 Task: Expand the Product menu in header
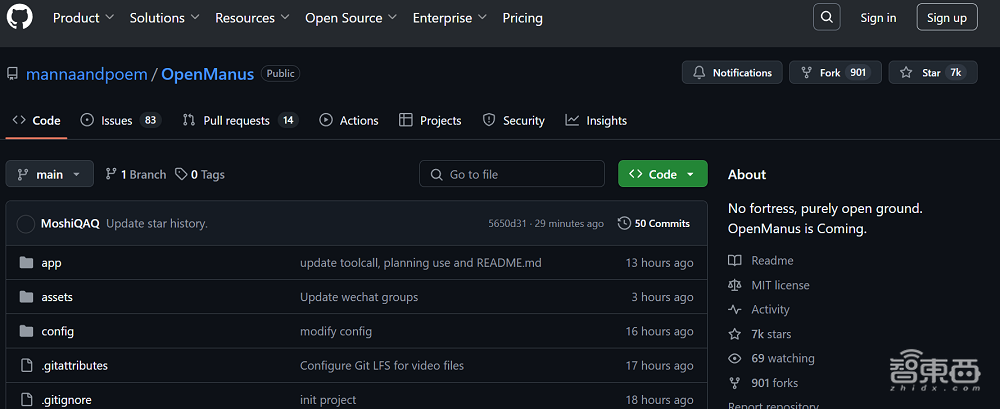click(83, 18)
